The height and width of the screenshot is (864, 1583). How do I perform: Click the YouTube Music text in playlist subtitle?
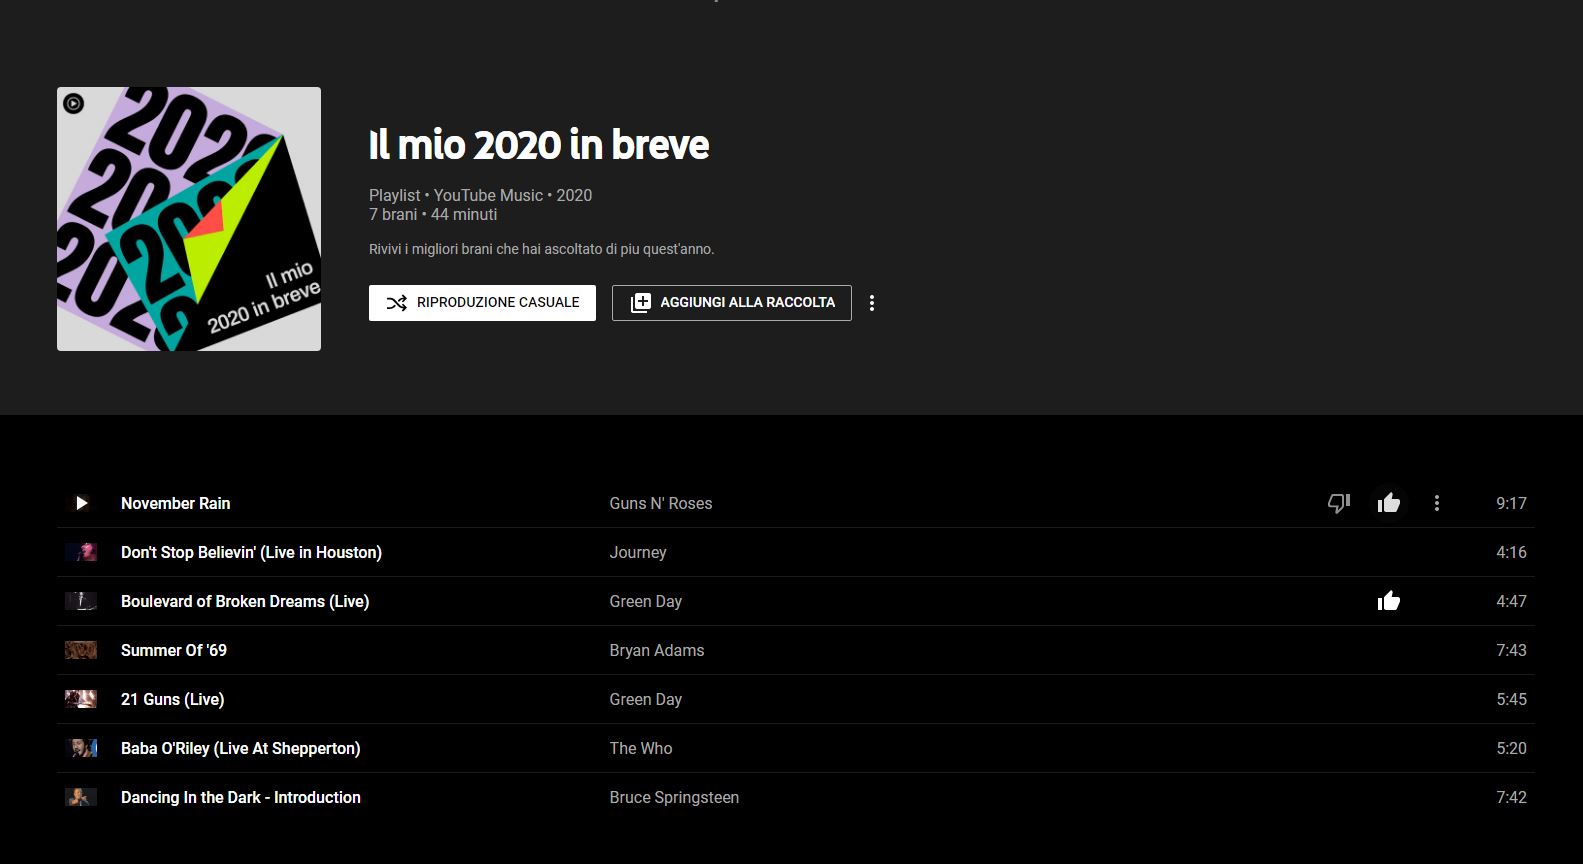tap(488, 195)
